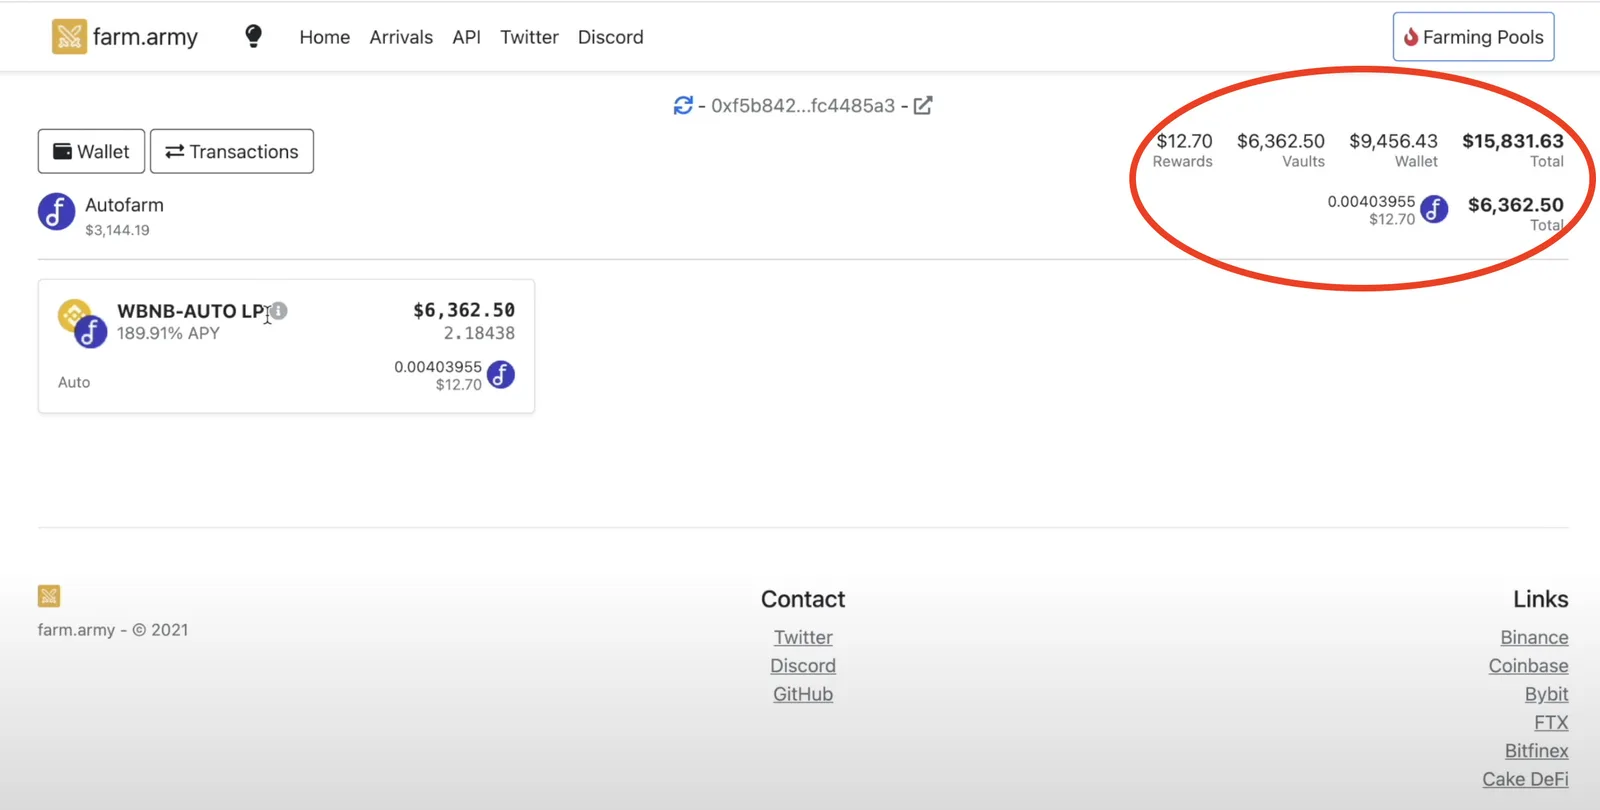
Task: Click the WBNB-AUTO LP vault name
Action: pyautogui.click(x=192, y=311)
